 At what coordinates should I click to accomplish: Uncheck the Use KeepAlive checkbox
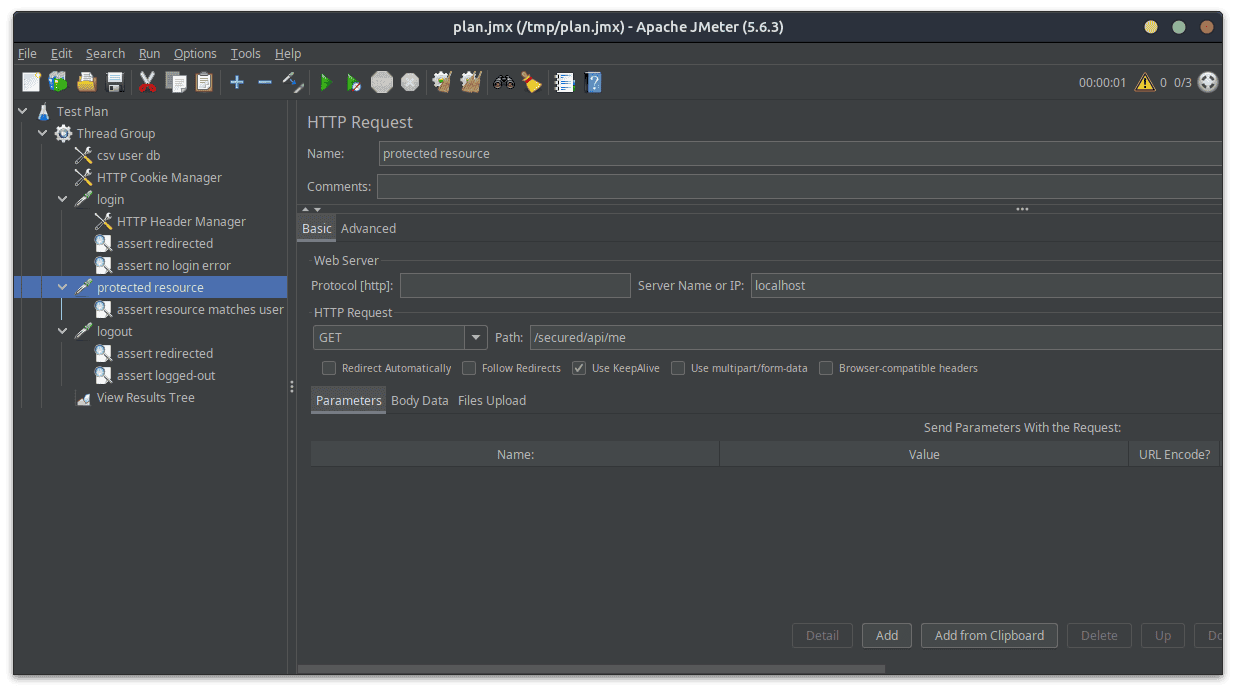click(579, 368)
